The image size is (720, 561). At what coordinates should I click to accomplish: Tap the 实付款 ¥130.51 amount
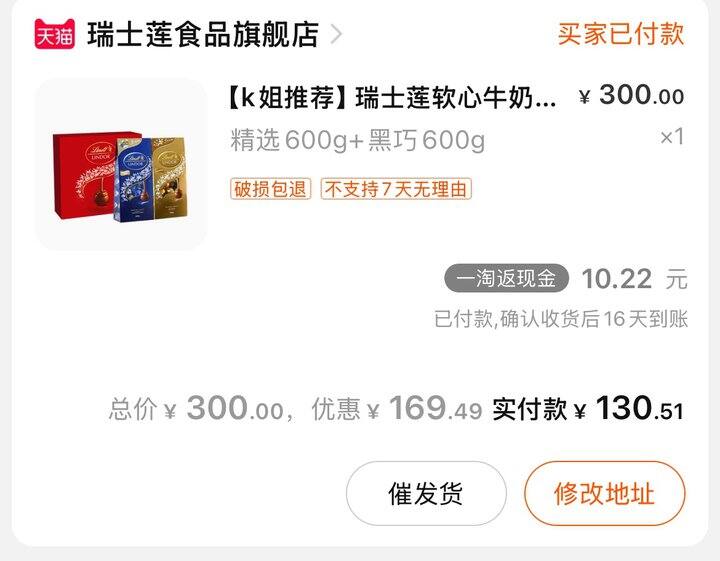588,408
